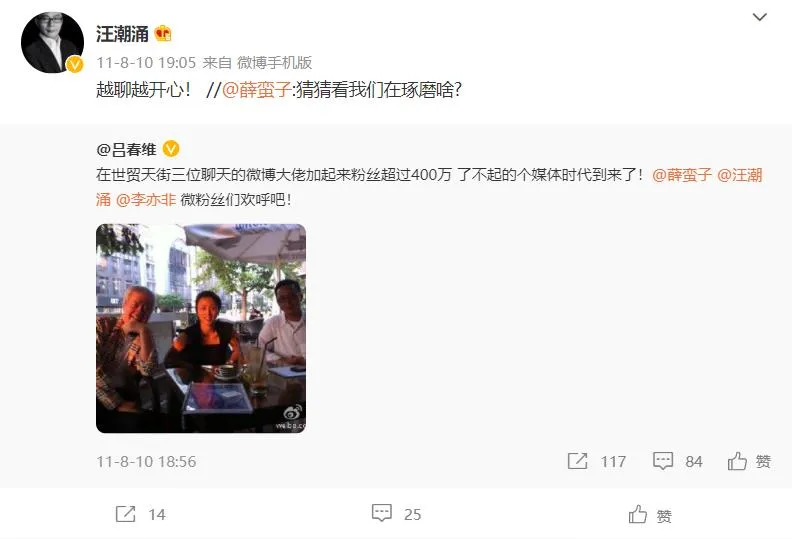
Task: Click the 11-8-10 19:05 post timestamp
Action: tap(146, 63)
